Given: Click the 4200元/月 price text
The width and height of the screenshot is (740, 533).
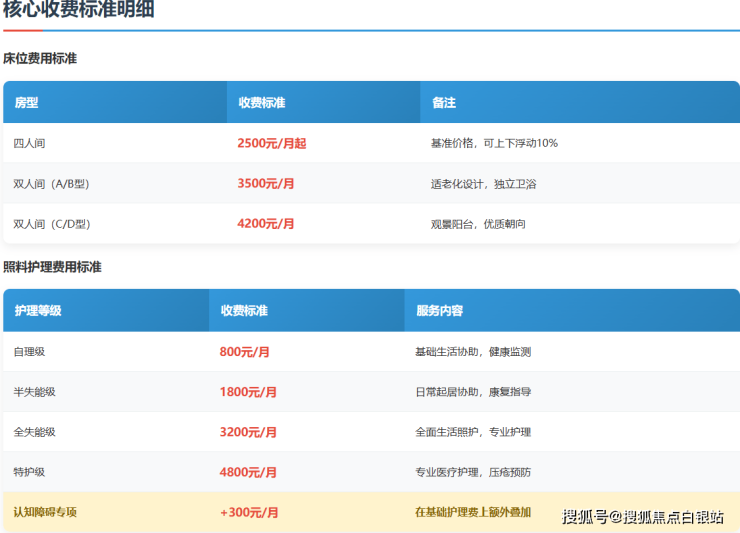Looking at the screenshot, I should click(x=266, y=223).
